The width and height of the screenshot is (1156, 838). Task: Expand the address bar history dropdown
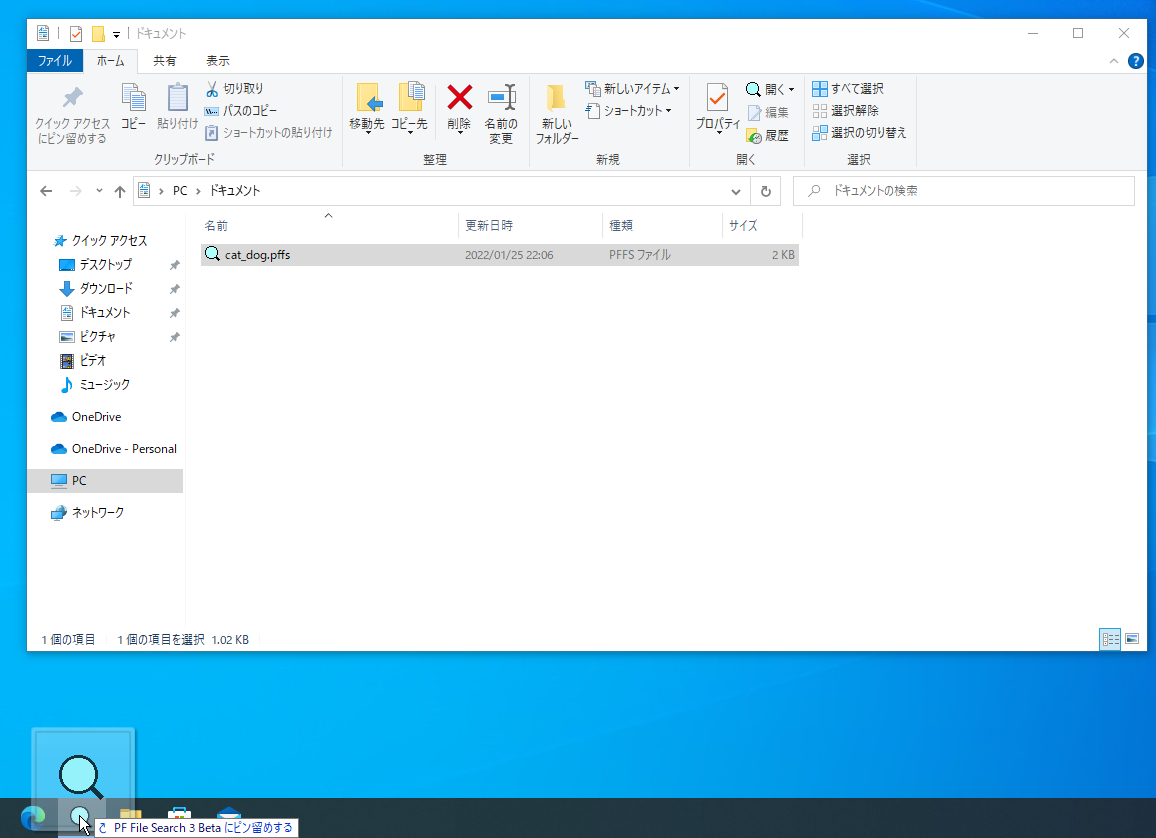click(x=736, y=191)
